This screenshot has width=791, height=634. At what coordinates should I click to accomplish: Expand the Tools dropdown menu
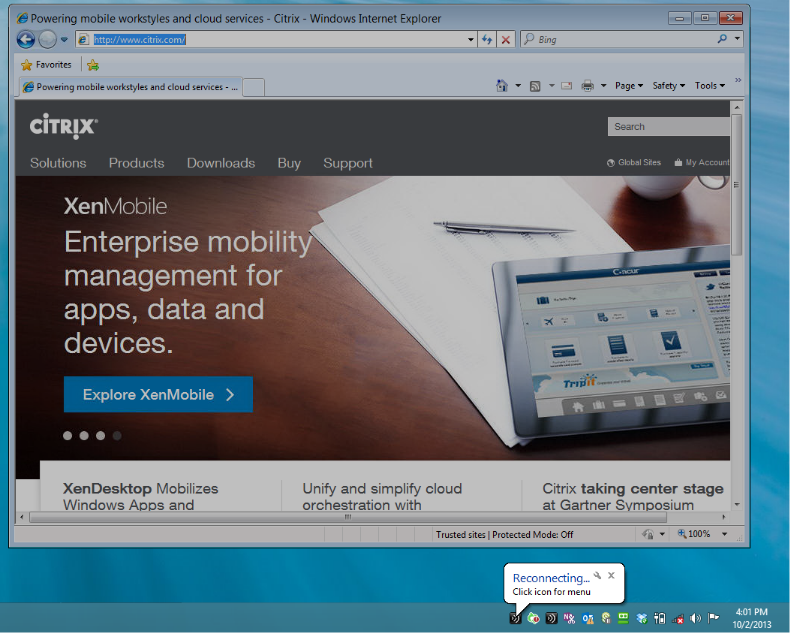(x=709, y=86)
